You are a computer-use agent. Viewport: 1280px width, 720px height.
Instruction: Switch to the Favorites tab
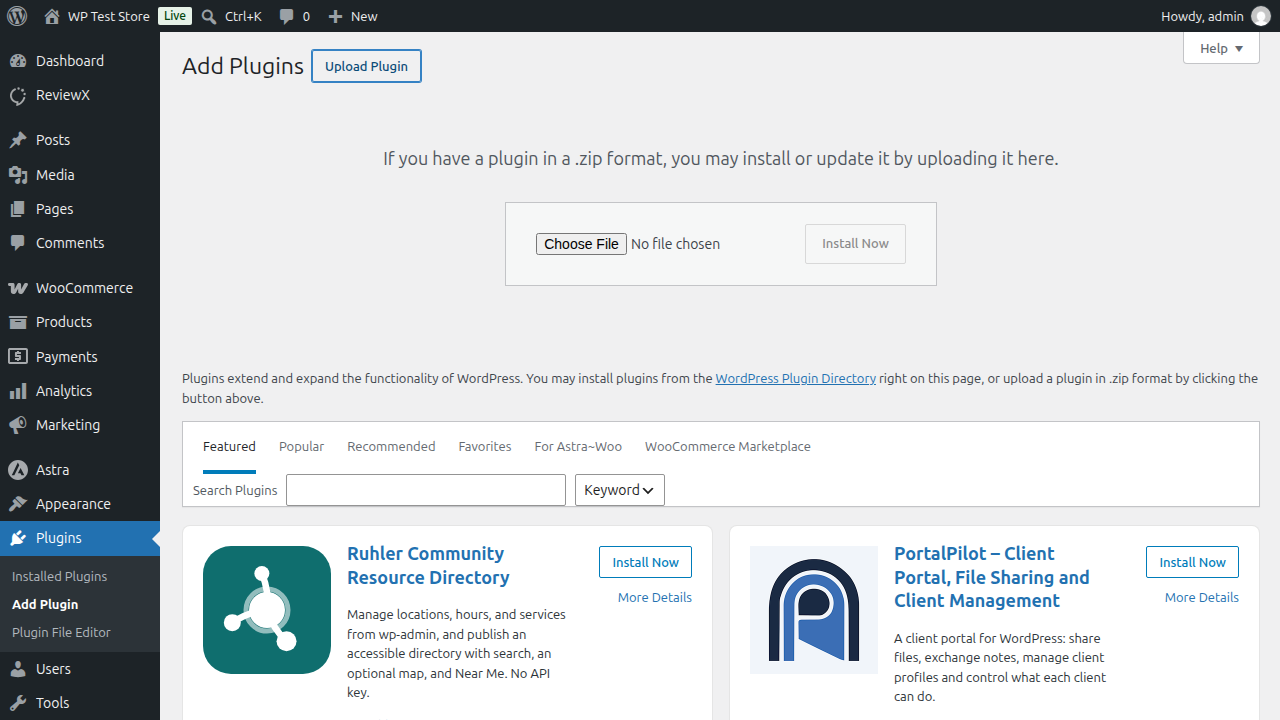coord(485,447)
